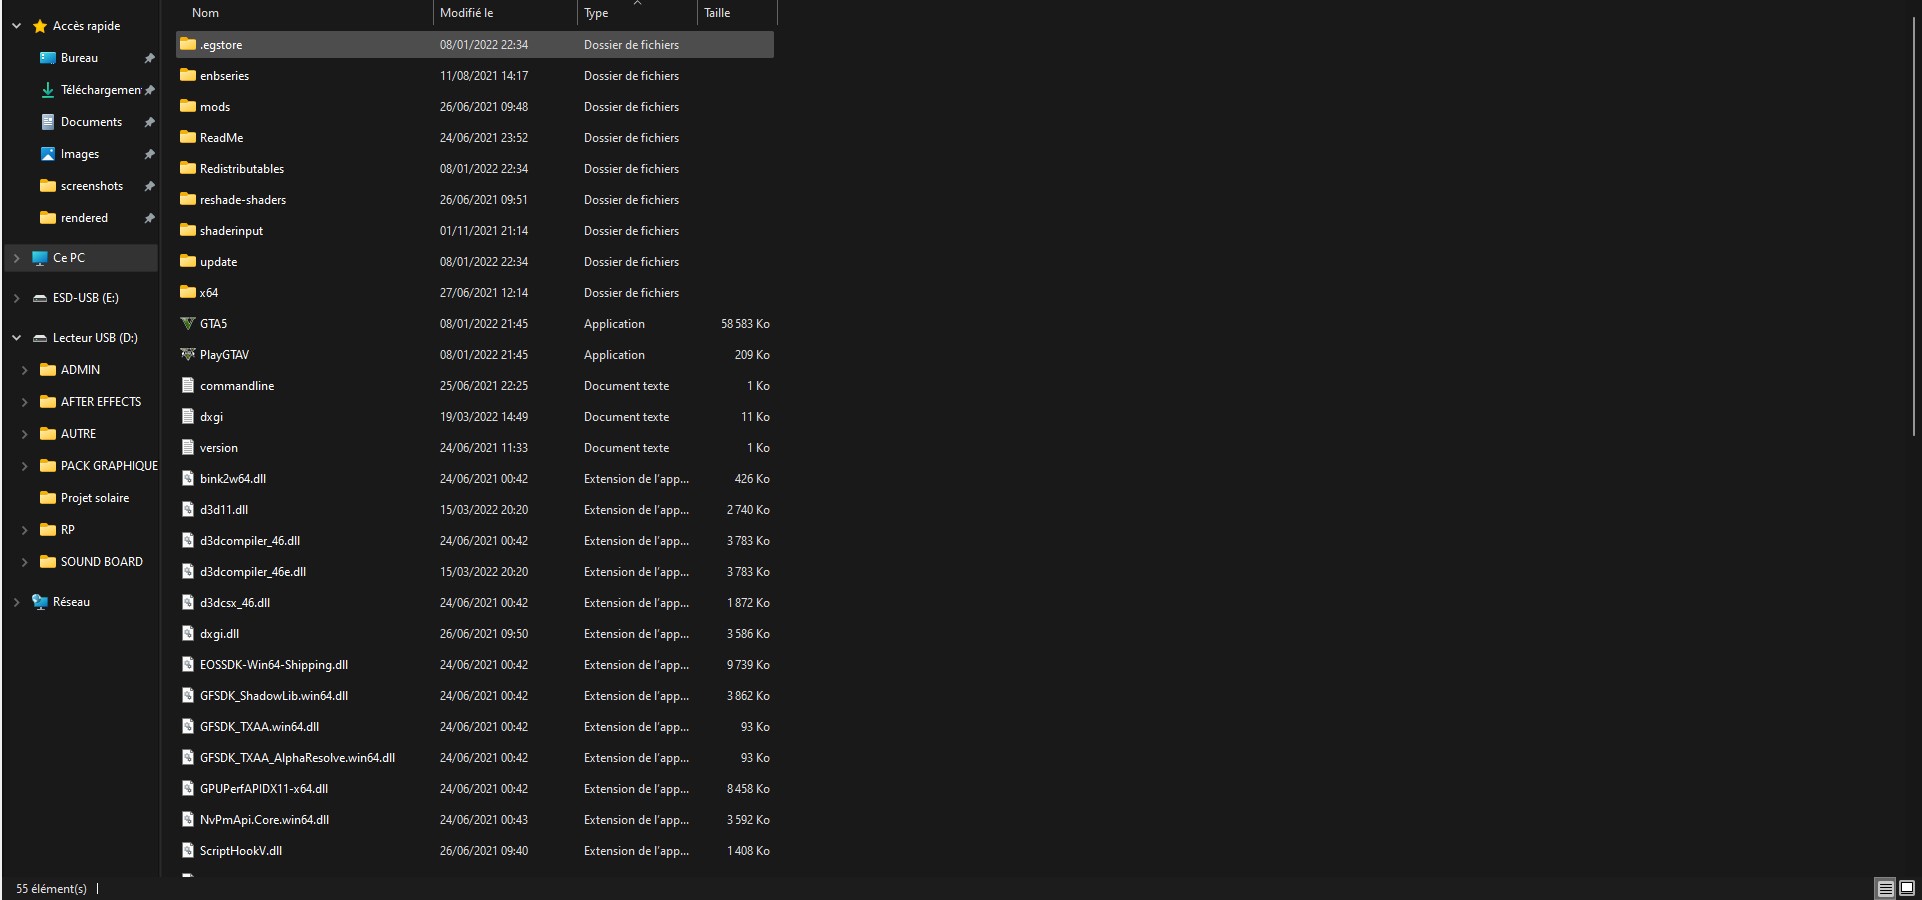
Task: Click the mods folder icon
Action: pyautogui.click(x=187, y=107)
